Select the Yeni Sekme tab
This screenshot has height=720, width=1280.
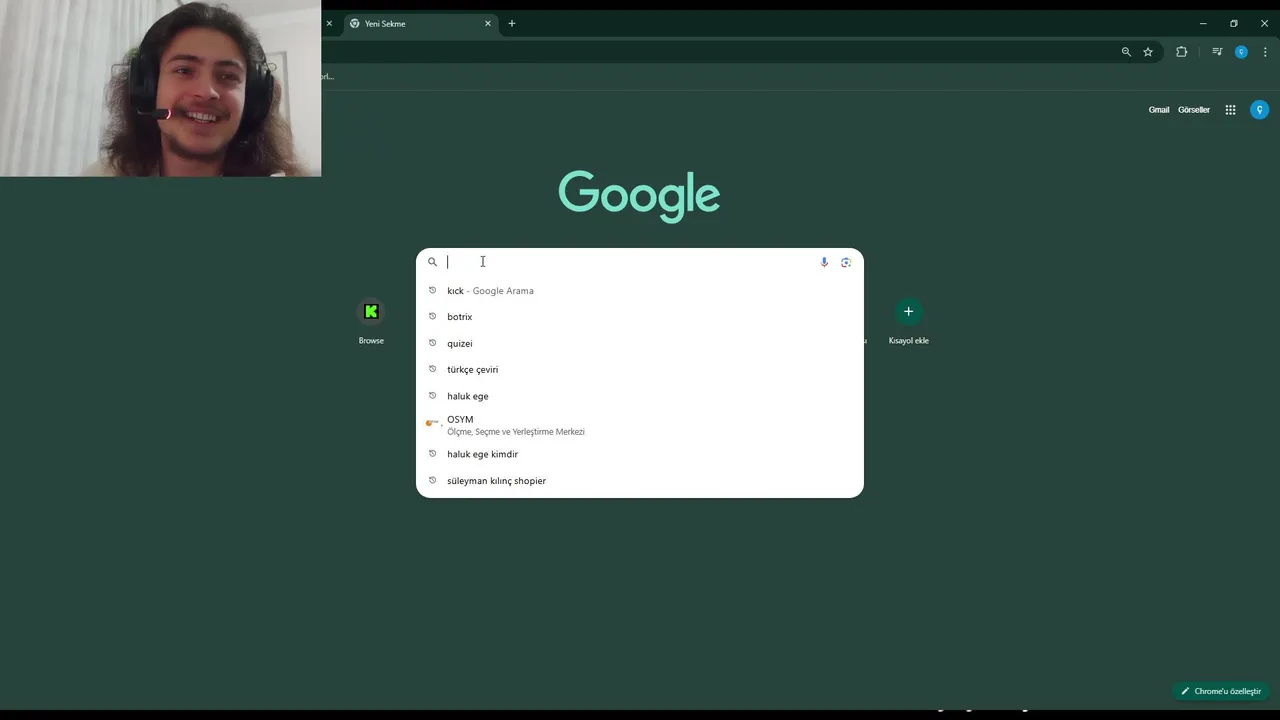[420, 23]
